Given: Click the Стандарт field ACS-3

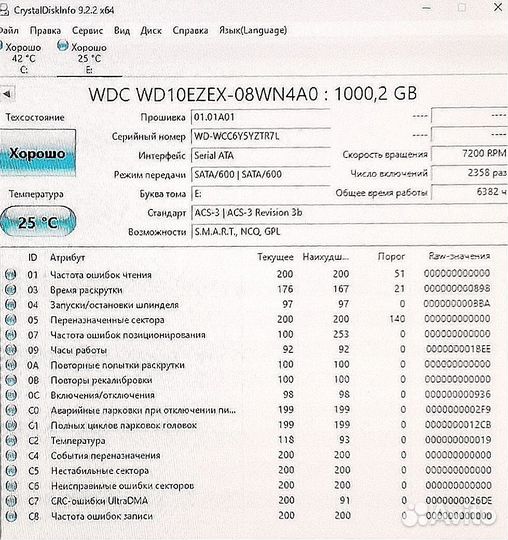Looking at the screenshot, I should pos(350,213).
